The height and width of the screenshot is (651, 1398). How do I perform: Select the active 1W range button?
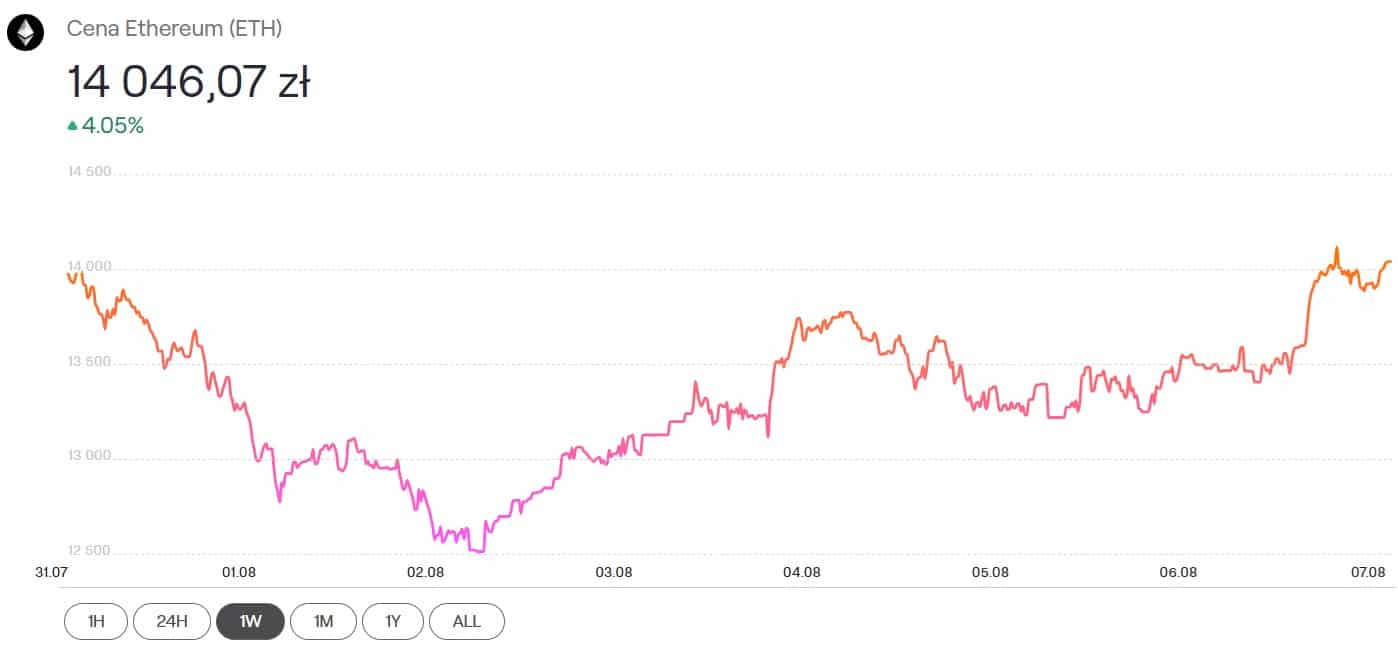250,621
